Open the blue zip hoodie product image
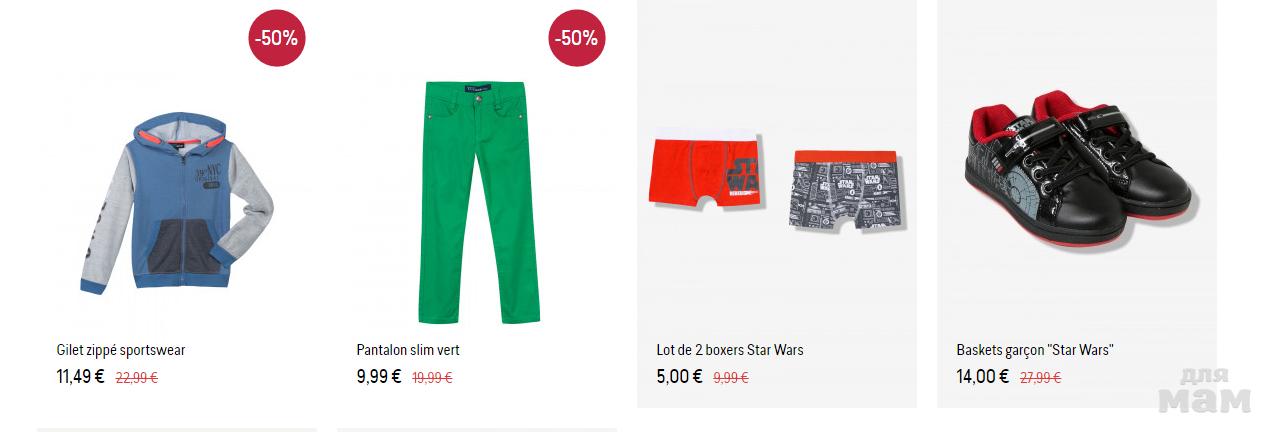This screenshot has width=1271, height=432. coord(177,206)
